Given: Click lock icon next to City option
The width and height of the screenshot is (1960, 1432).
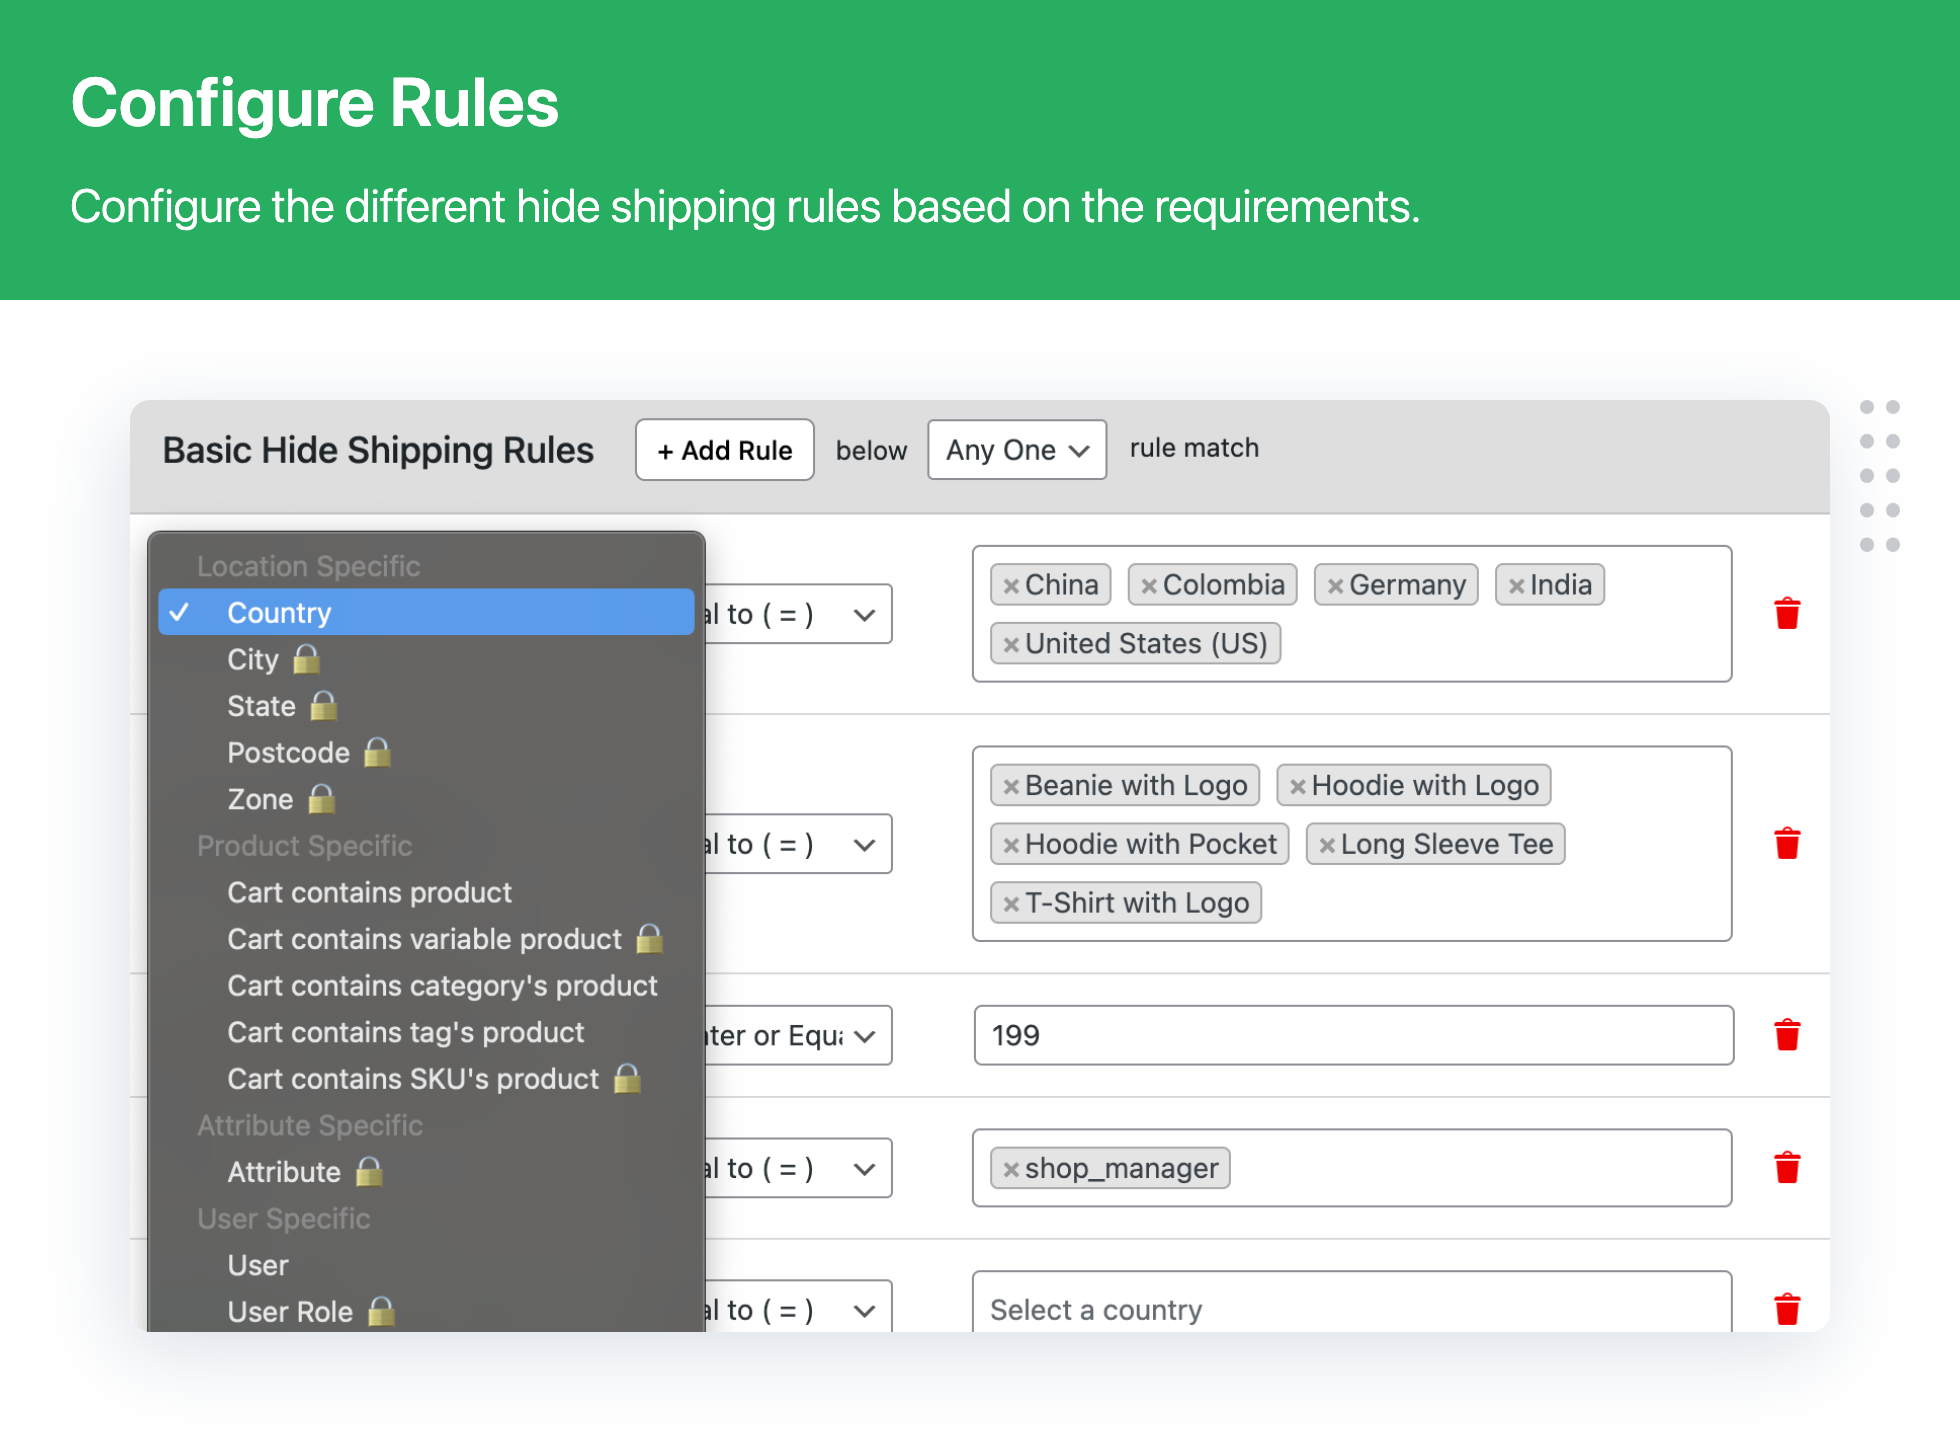Looking at the screenshot, I should tap(306, 659).
